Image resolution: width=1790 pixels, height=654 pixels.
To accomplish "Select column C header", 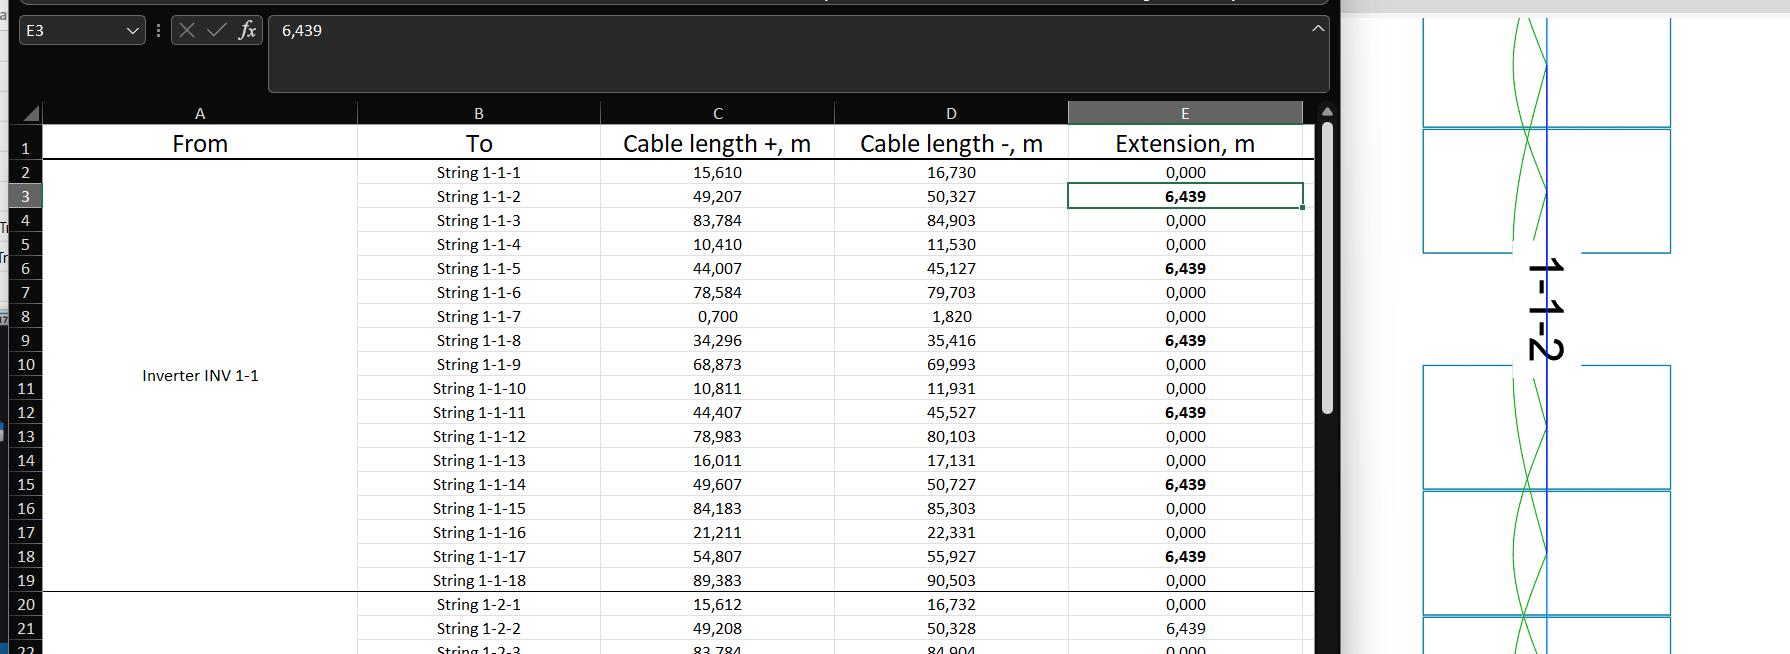I will [x=717, y=113].
